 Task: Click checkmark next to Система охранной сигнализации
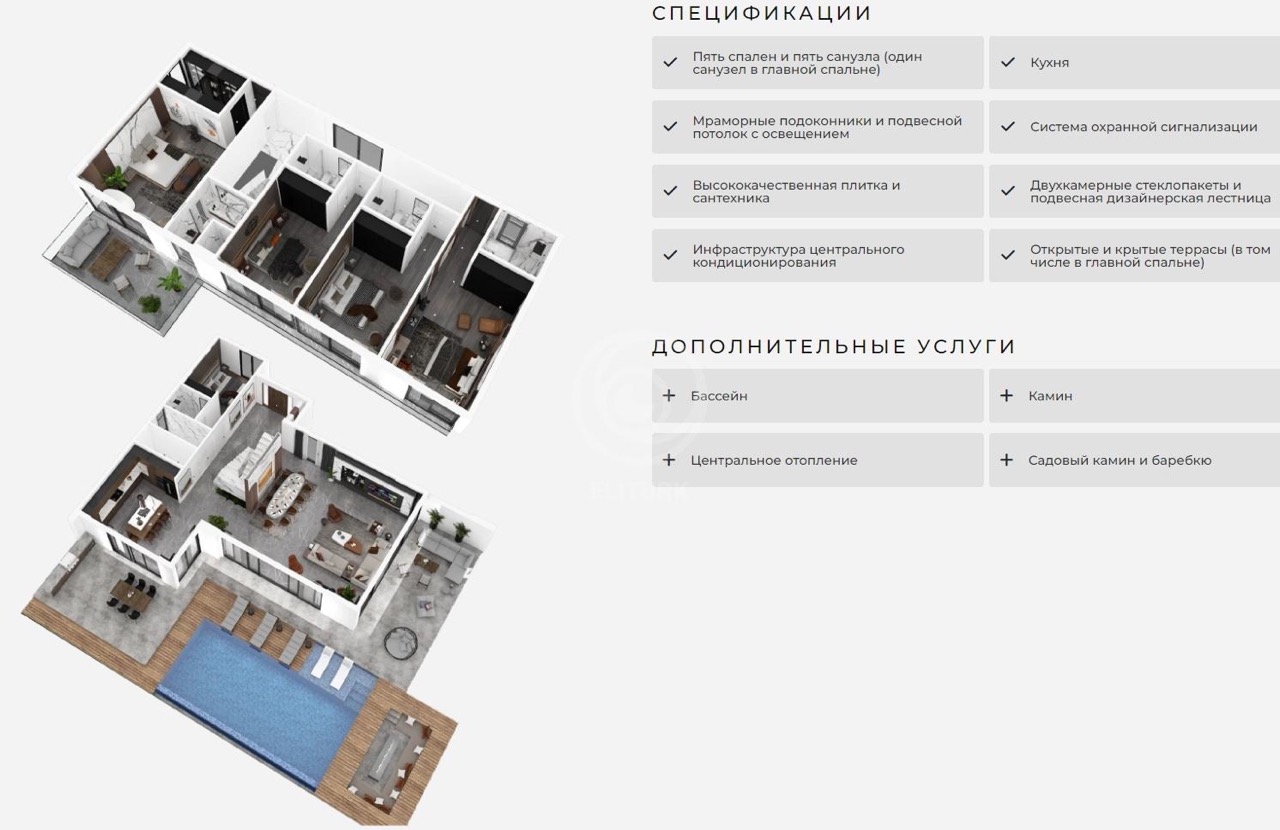coord(1008,127)
